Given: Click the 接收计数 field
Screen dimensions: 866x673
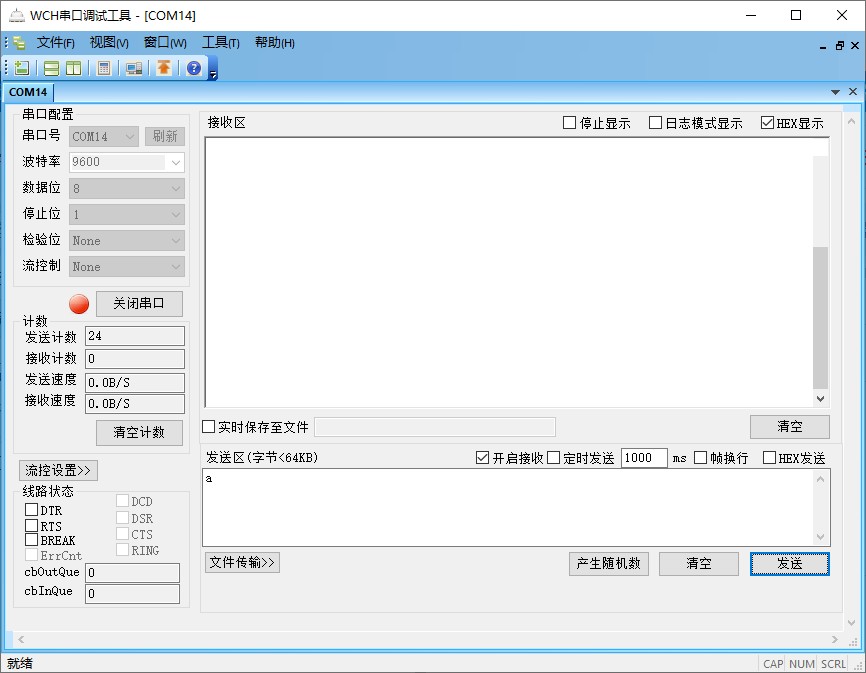Looking at the screenshot, I should coord(135,358).
